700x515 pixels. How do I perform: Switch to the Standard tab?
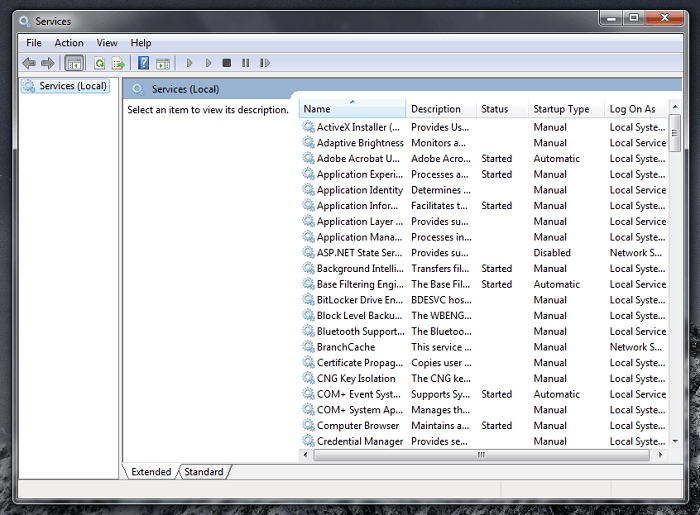point(204,471)
